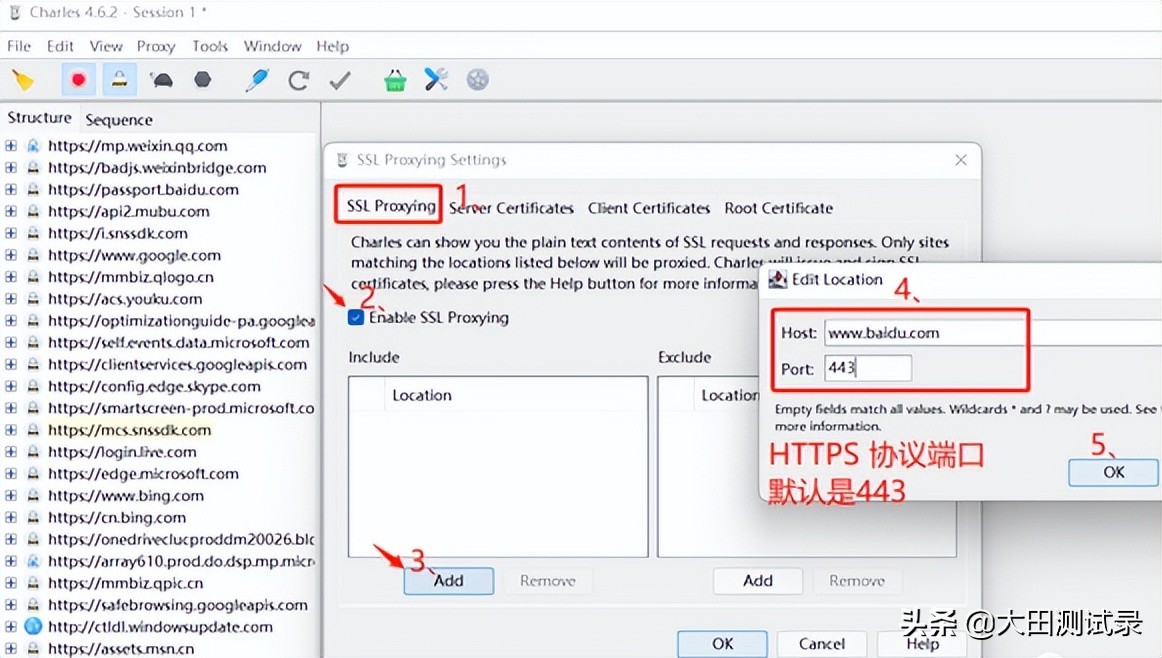Select https://mmbiz.qpic.cn row
1162x658 pixels.
pyautogui.click(x=125, y=583)
